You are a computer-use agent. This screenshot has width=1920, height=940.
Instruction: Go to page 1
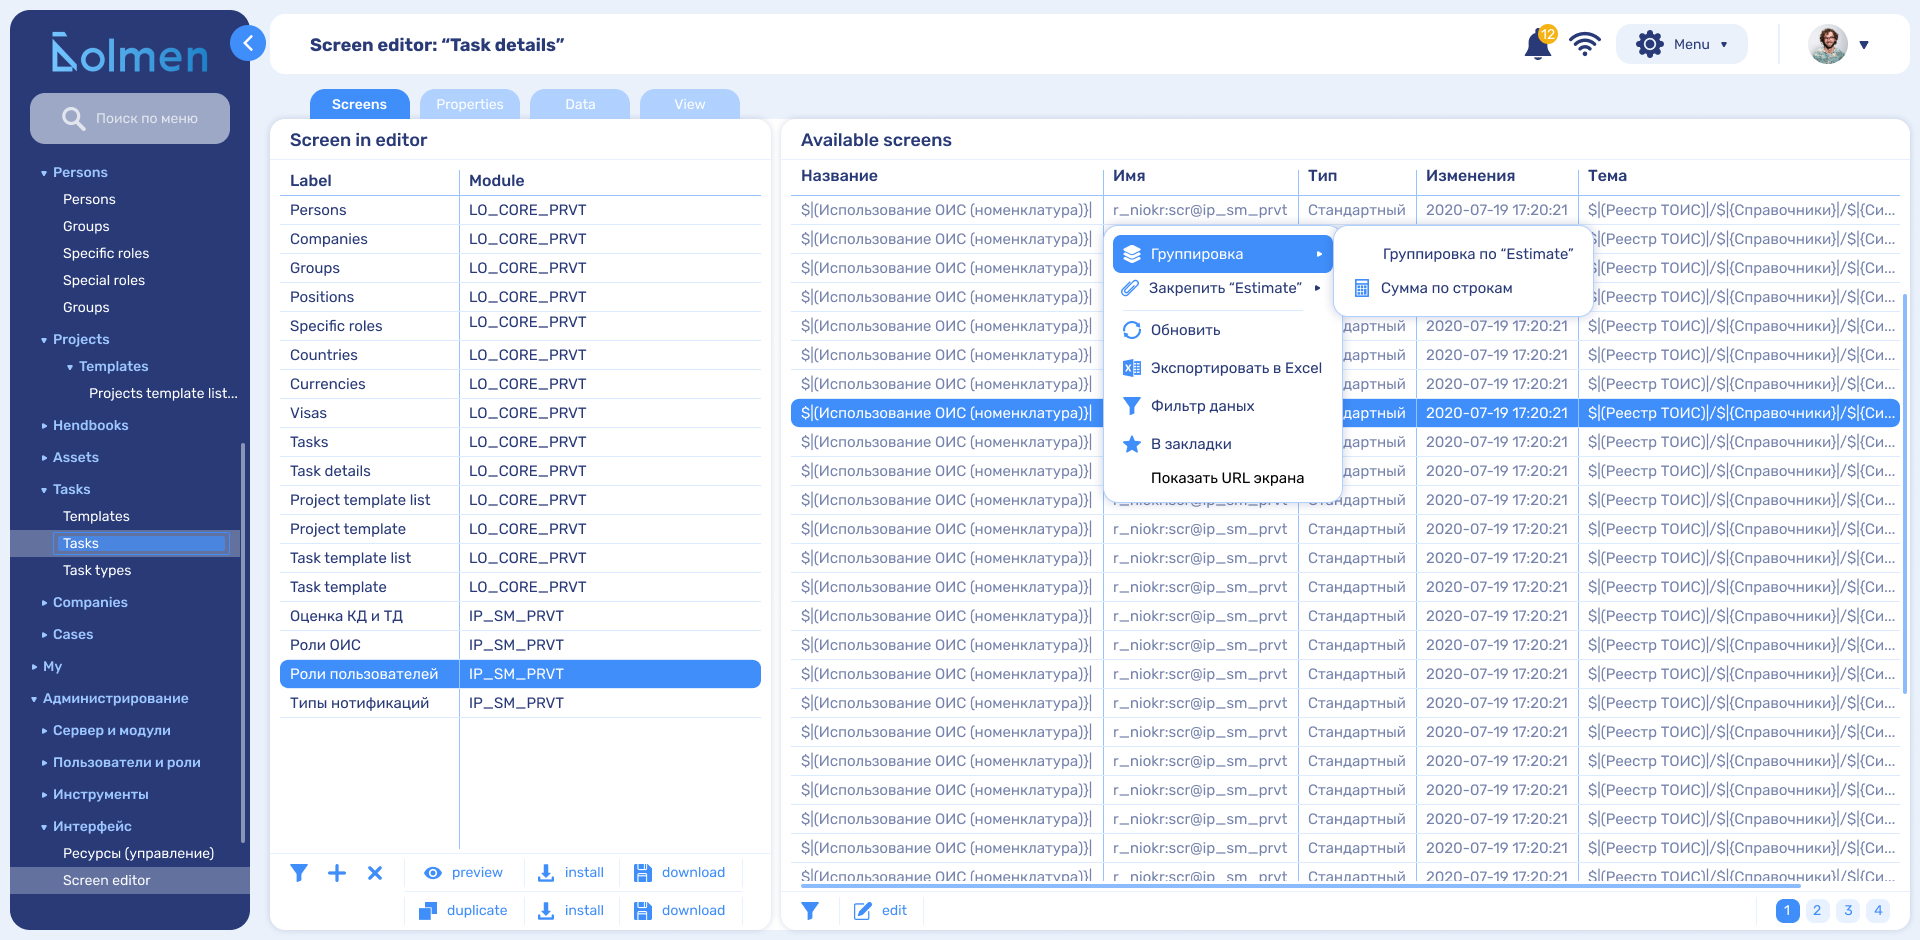coord(1788,911)
